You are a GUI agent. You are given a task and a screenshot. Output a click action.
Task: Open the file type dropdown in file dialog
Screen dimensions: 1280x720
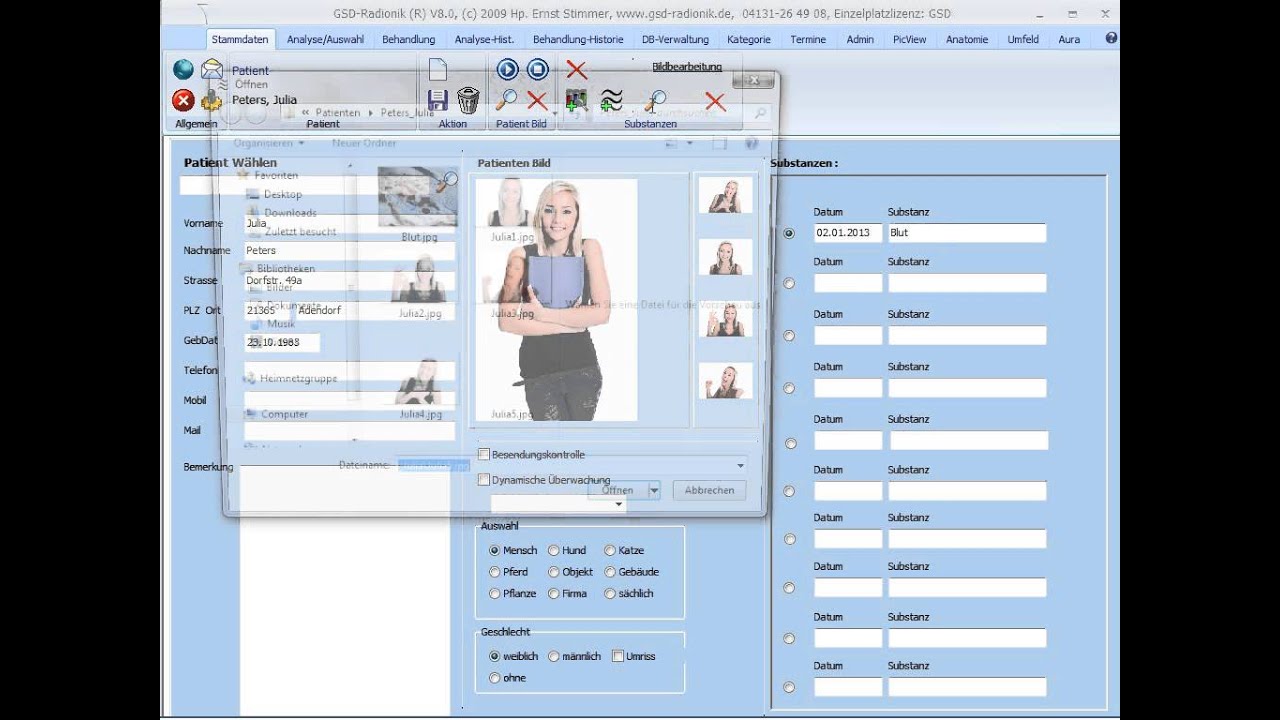[x=741, y=465]
